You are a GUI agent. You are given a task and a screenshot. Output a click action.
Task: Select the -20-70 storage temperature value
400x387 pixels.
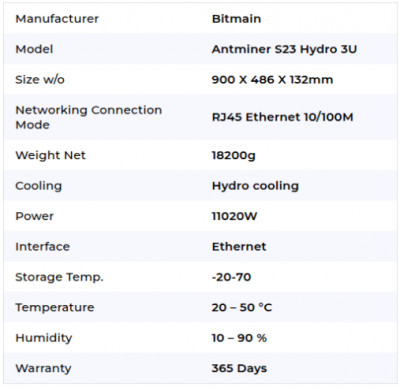(x=231, y=277)
